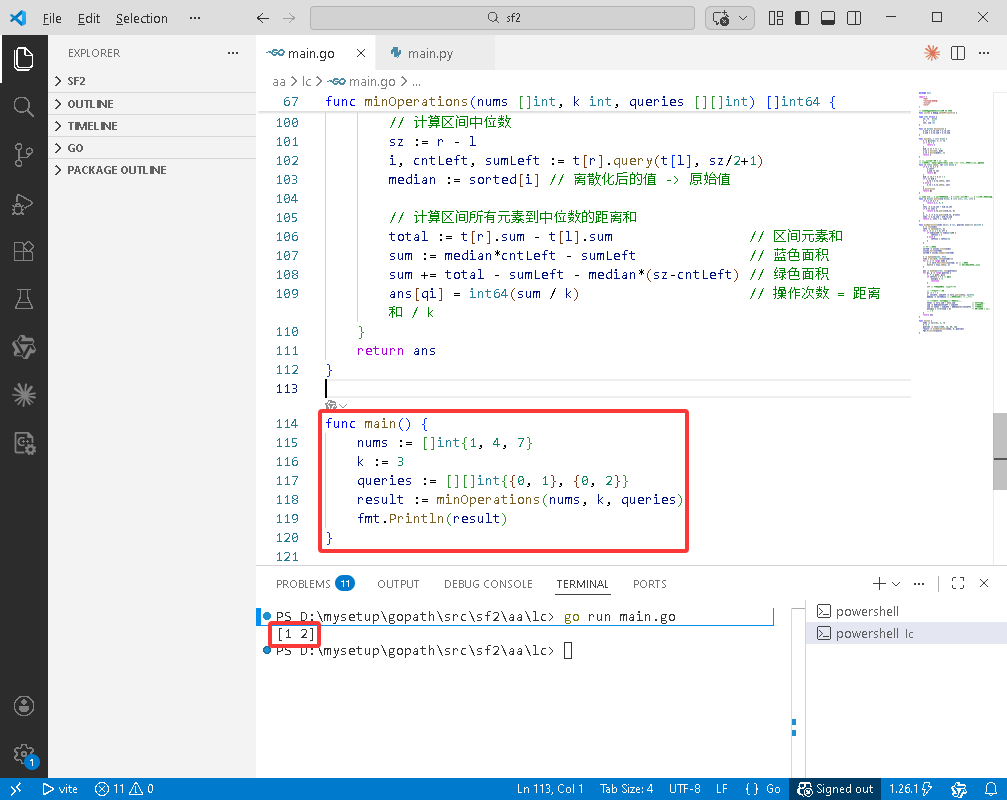Open the Selection menu
1007x800 pixels.
tap(142, 18)
